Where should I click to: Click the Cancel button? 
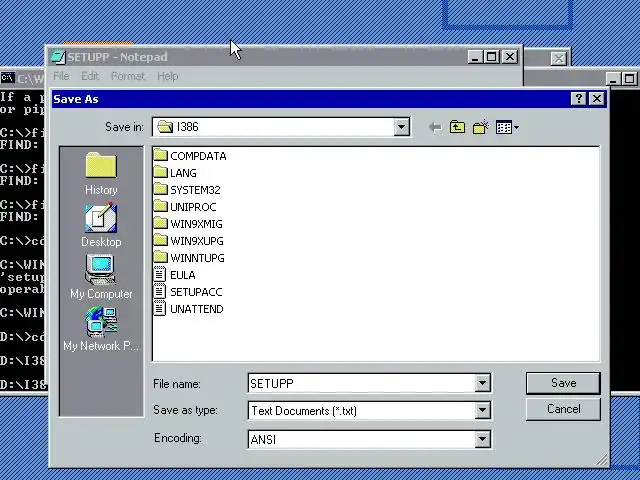pos(563,409)
